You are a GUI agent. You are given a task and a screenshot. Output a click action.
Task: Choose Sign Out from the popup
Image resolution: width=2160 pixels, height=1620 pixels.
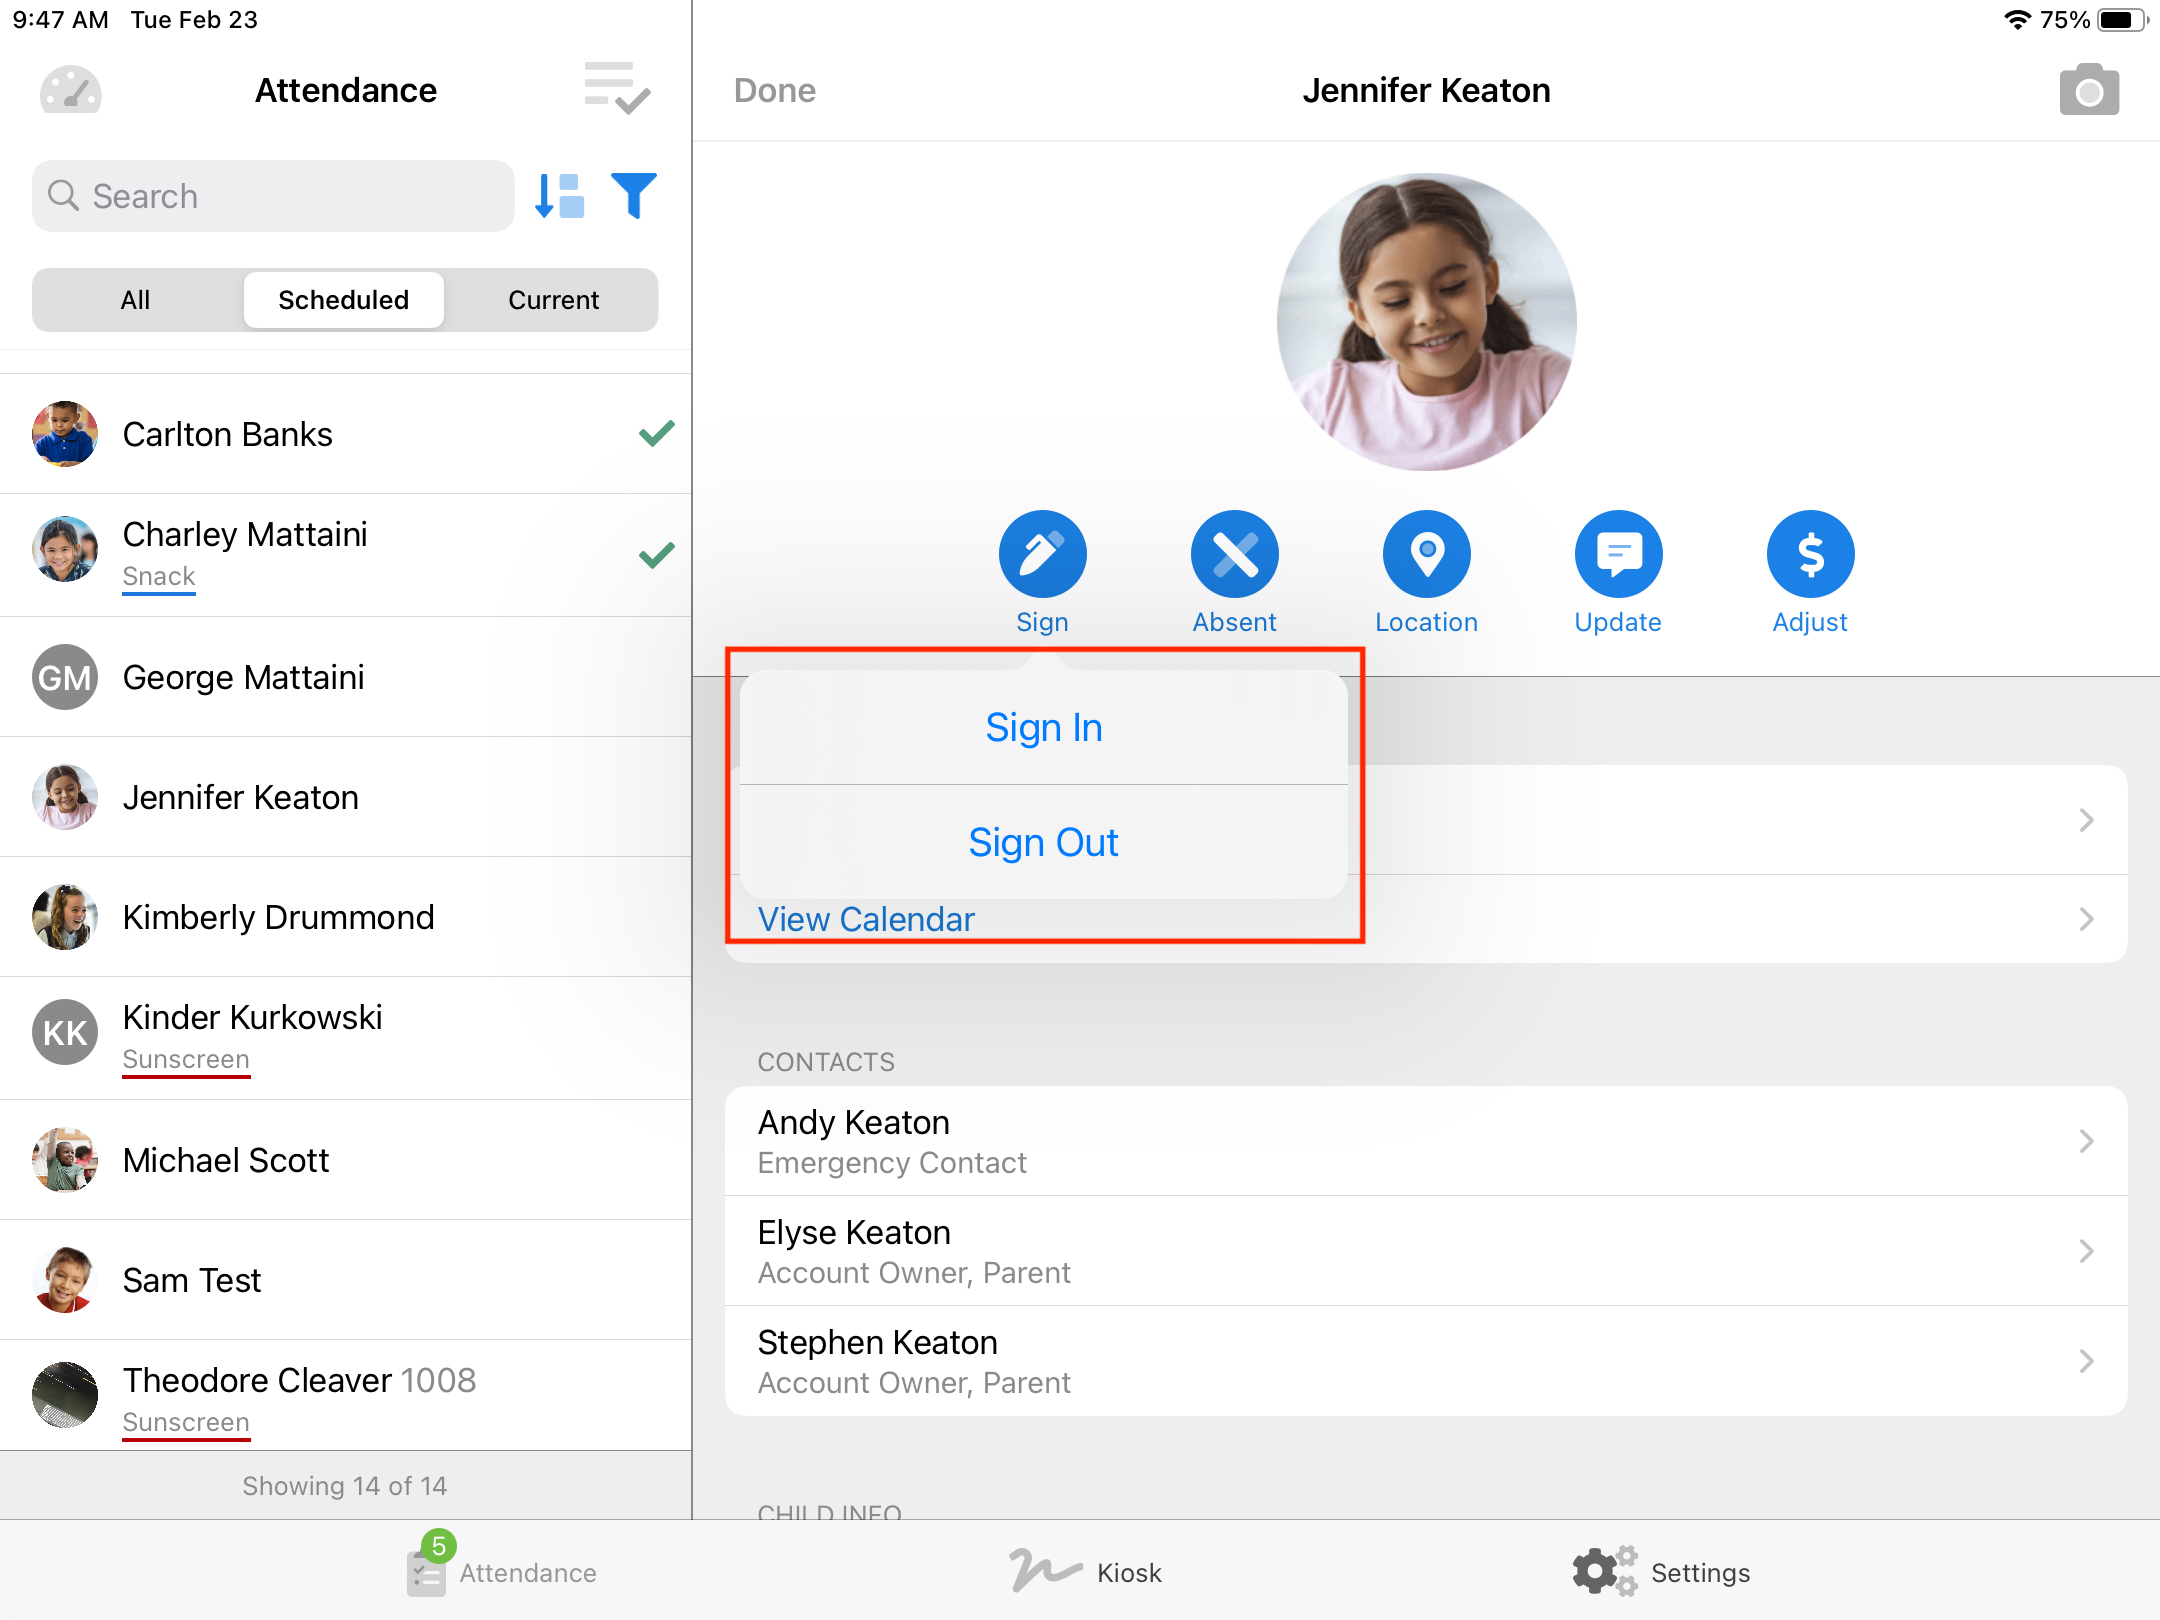click(1043, 842)
